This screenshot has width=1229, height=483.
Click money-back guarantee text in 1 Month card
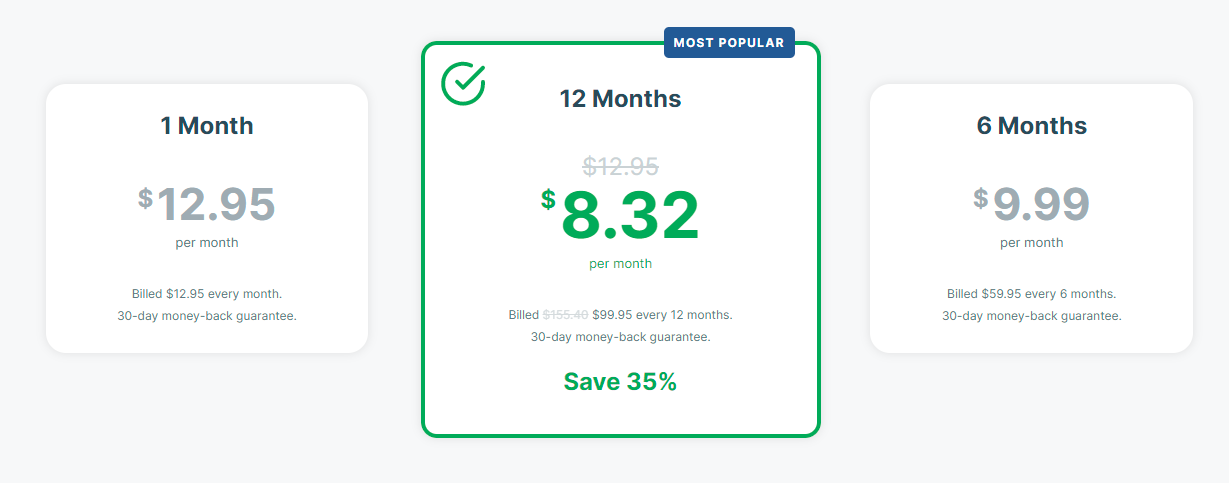[x=207, y=316]
